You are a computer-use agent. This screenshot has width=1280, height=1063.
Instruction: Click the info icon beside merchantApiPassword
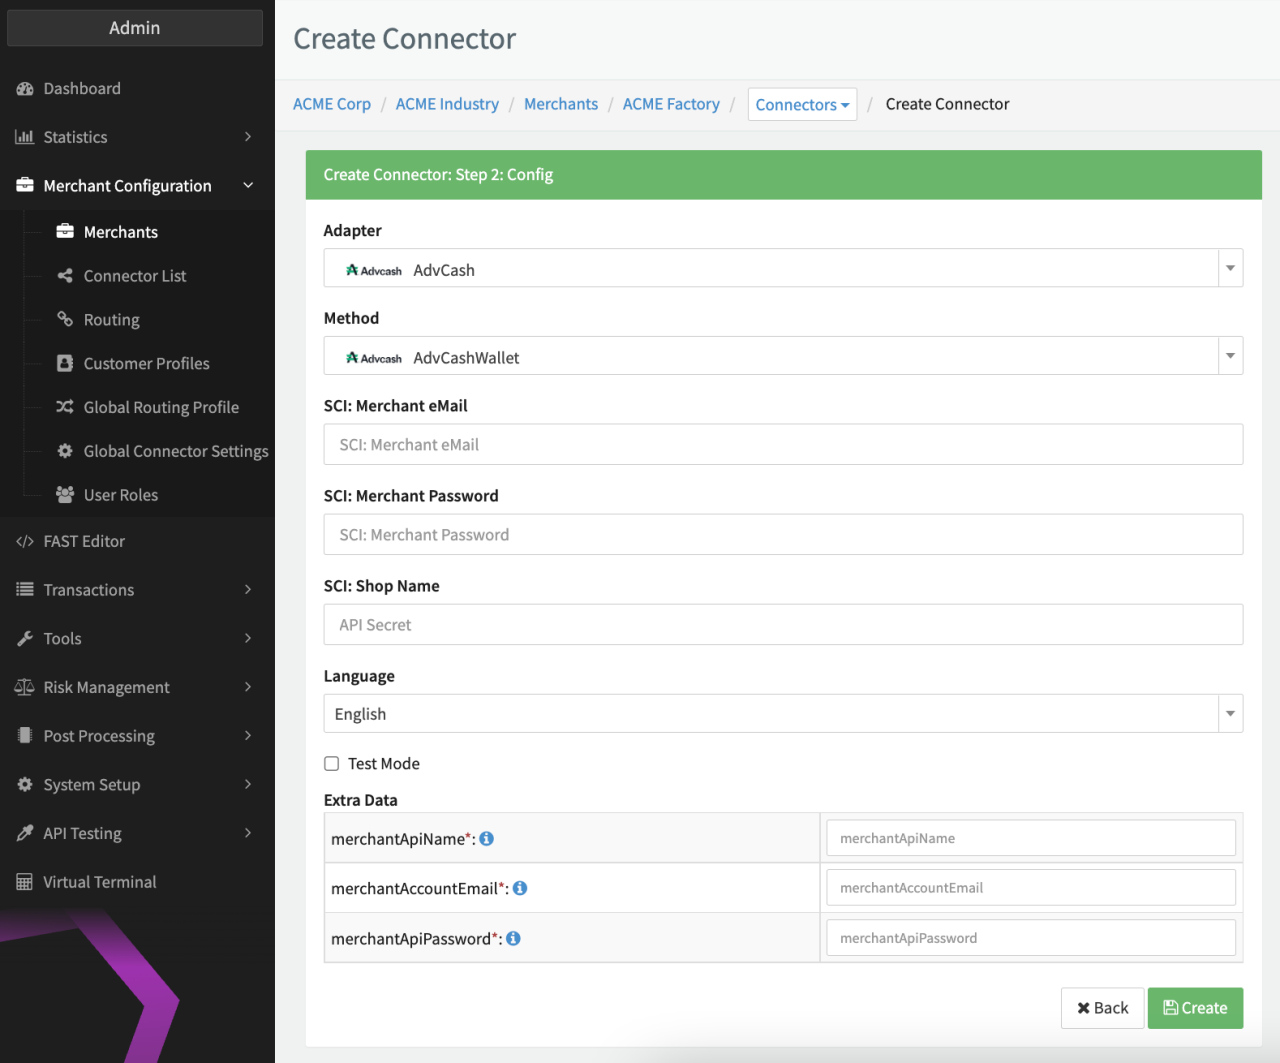click(513, 939)
